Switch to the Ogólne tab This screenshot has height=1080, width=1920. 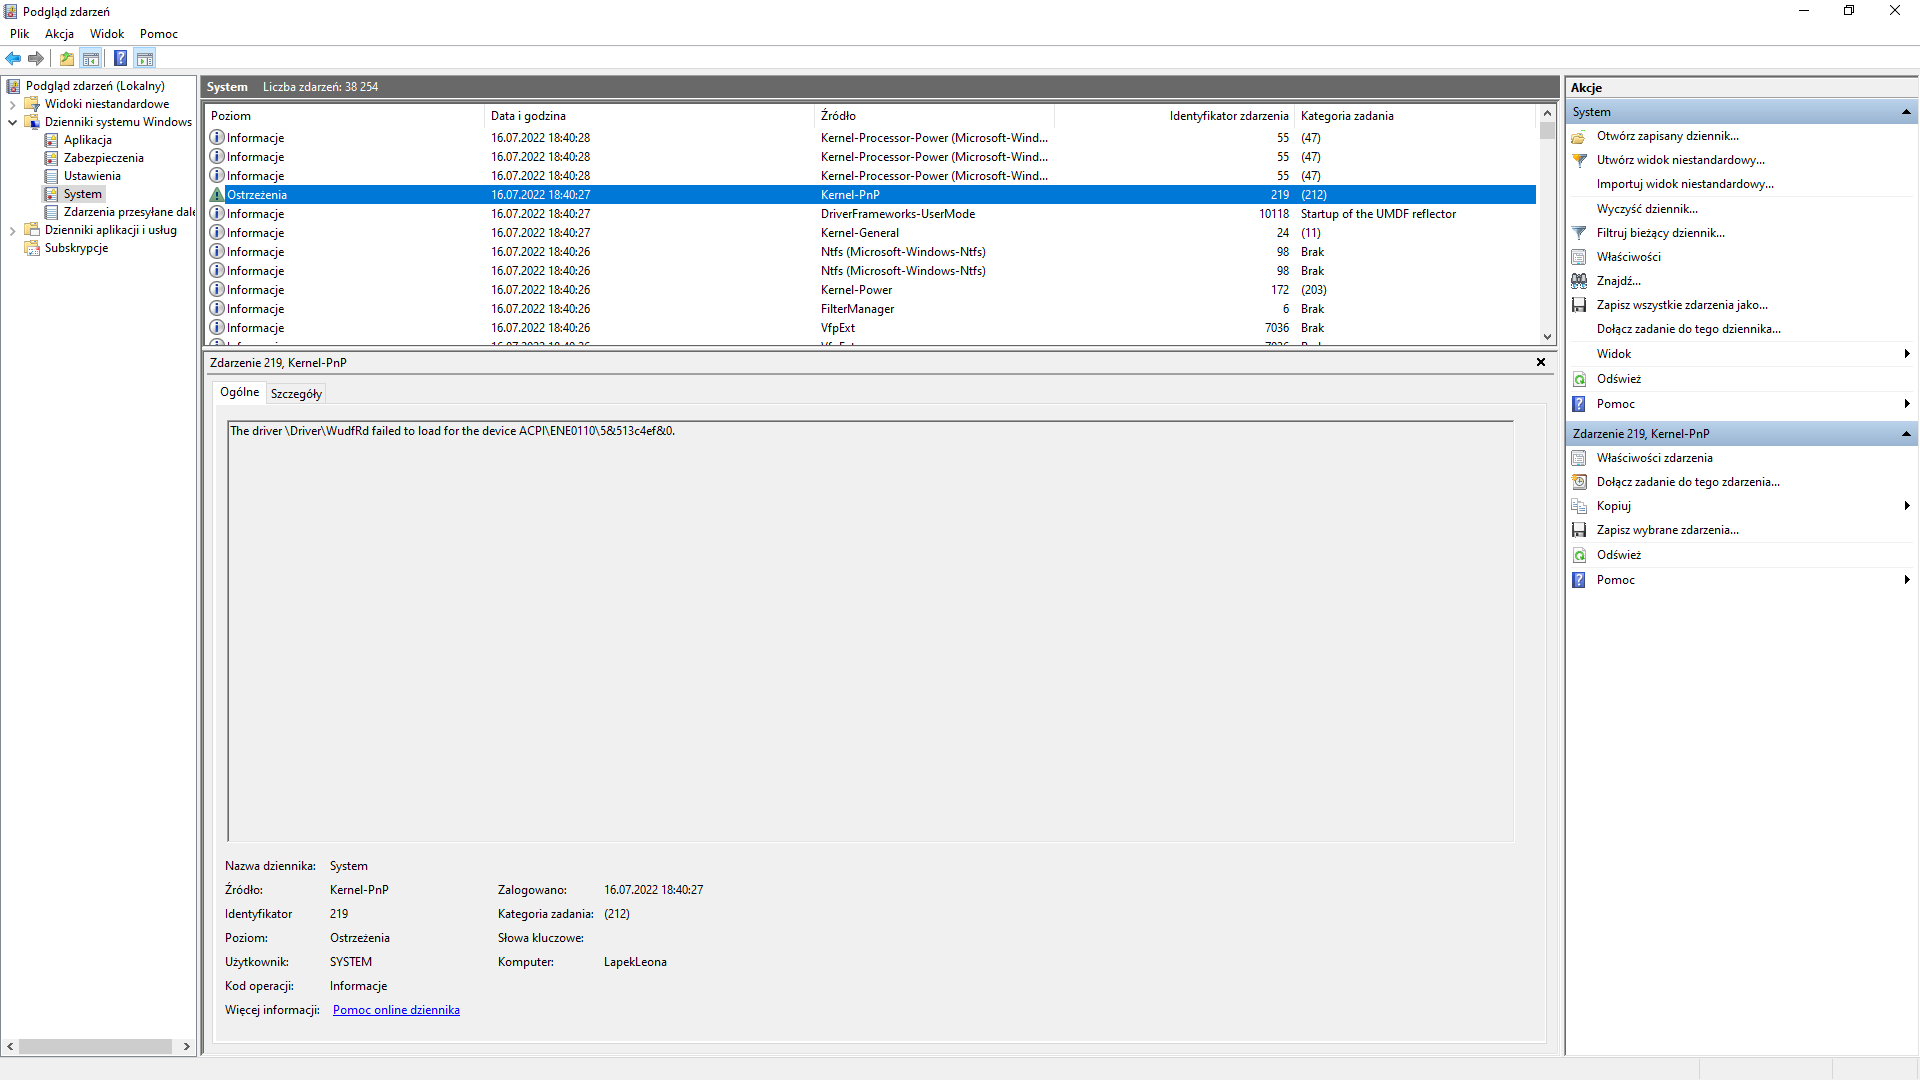coord(239,392)
